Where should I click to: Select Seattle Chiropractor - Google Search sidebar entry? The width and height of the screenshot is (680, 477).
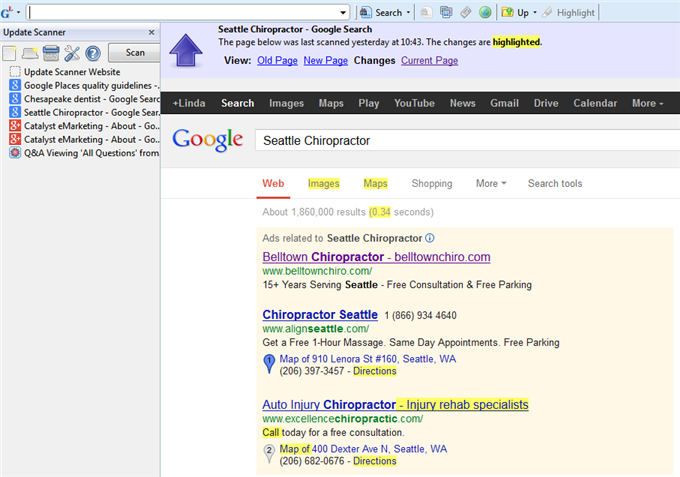coord(84,112)
